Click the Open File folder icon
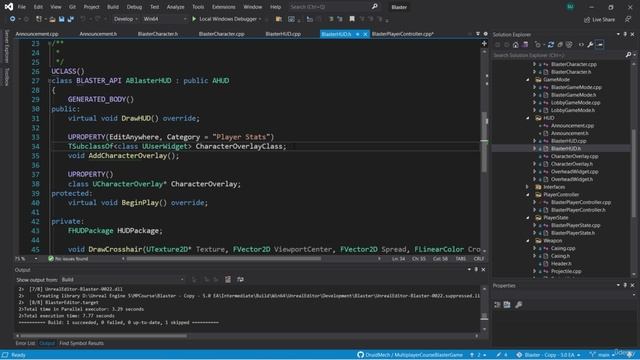 (x=52, y=19)
